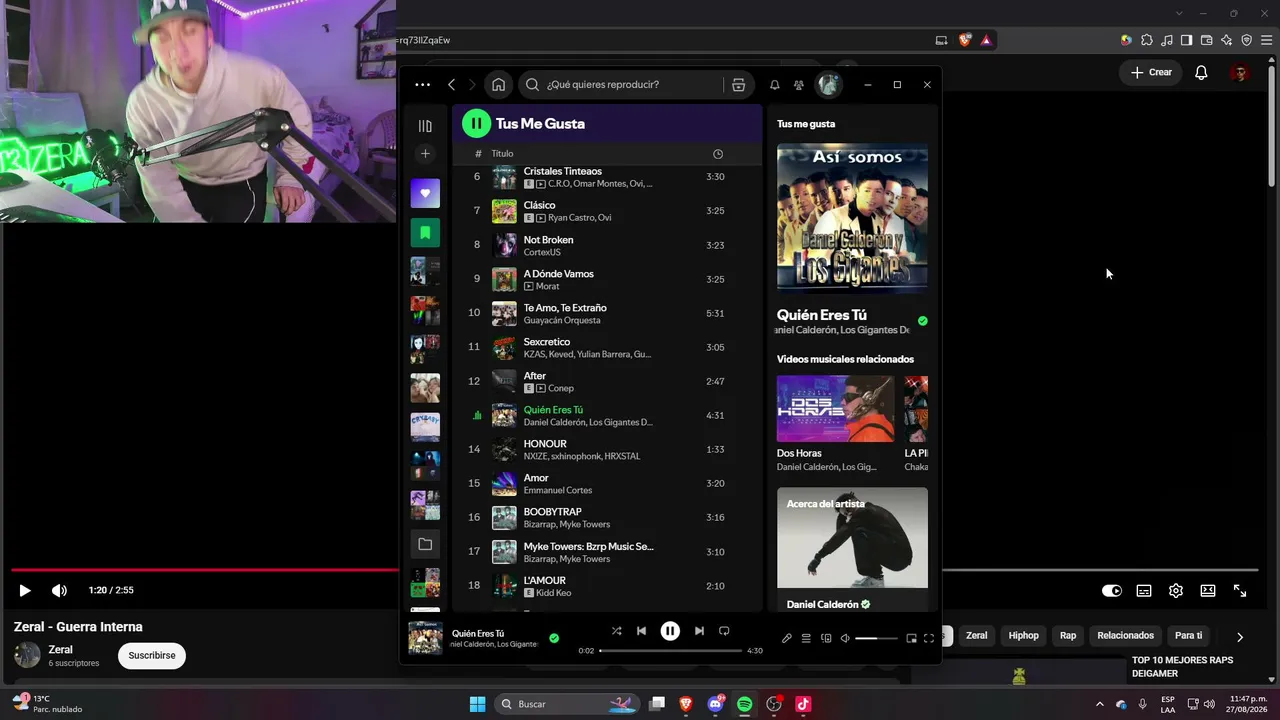Open Spotify's three-dot main menu
The image size is (1280, 720).
[423, 85]
